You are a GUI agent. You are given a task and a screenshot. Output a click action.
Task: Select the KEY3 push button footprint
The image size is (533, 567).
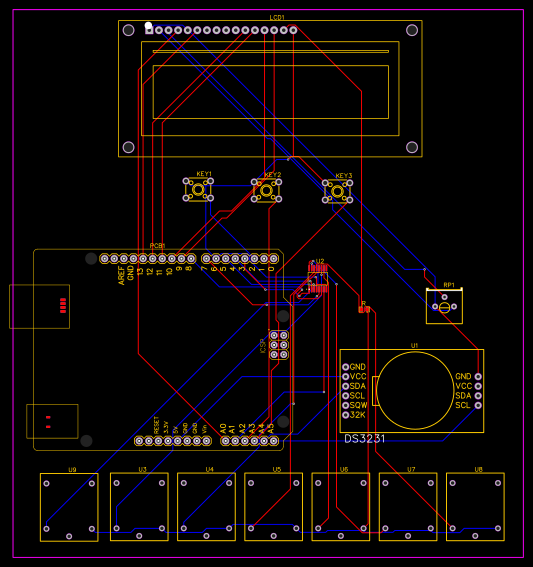(x=337, y=191)
